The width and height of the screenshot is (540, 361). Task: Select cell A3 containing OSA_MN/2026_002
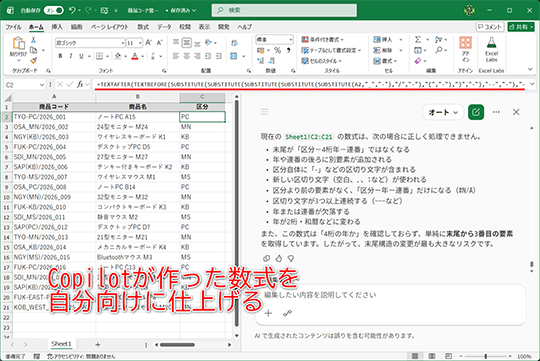point(54,127)
